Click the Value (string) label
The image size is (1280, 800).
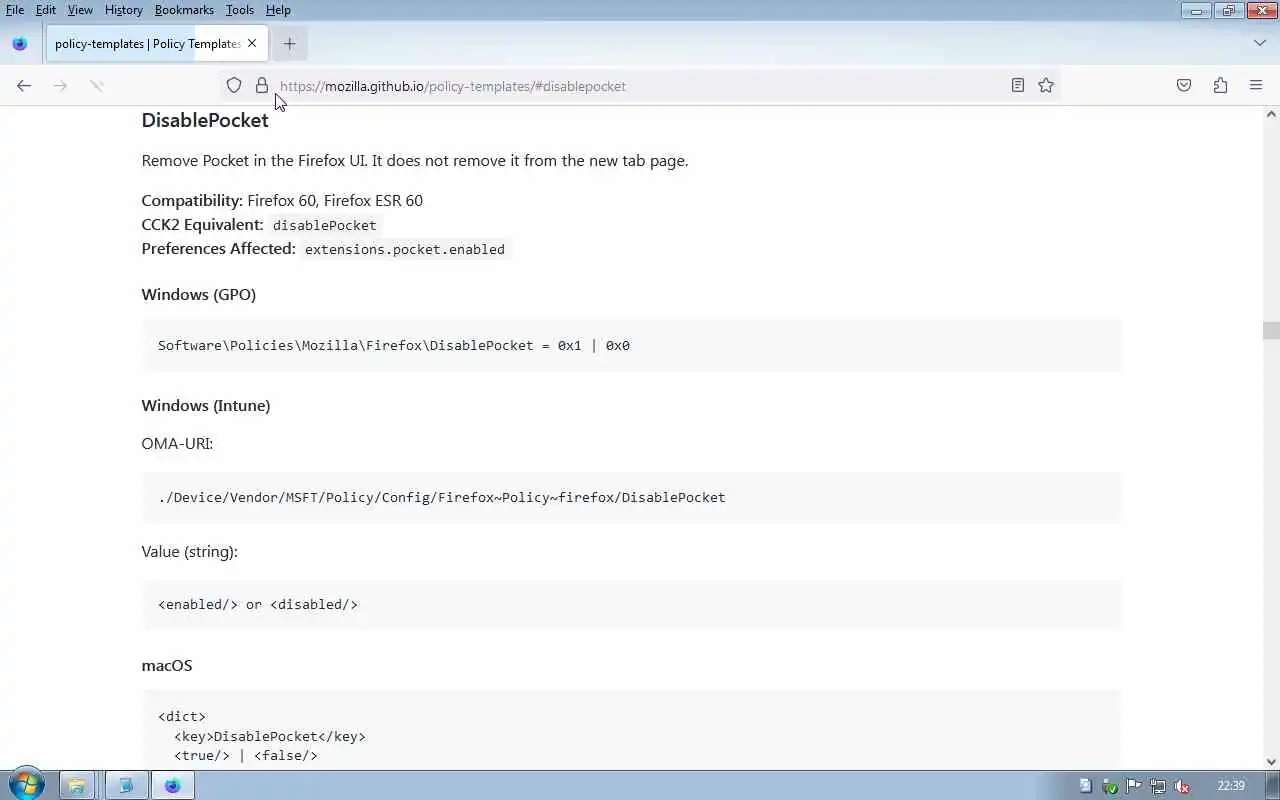[190, 552]
